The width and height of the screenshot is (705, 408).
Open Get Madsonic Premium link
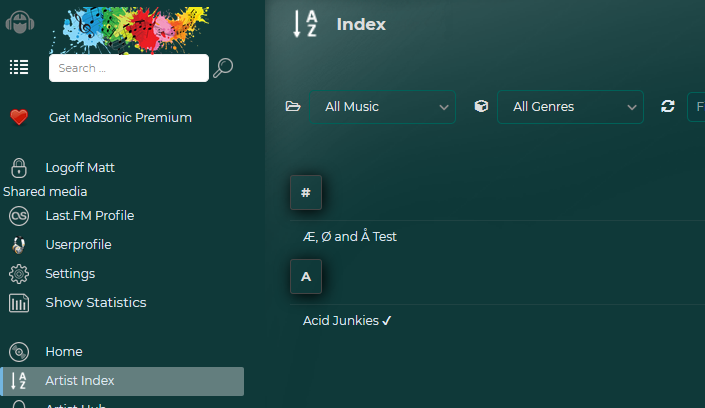(120, 117)
